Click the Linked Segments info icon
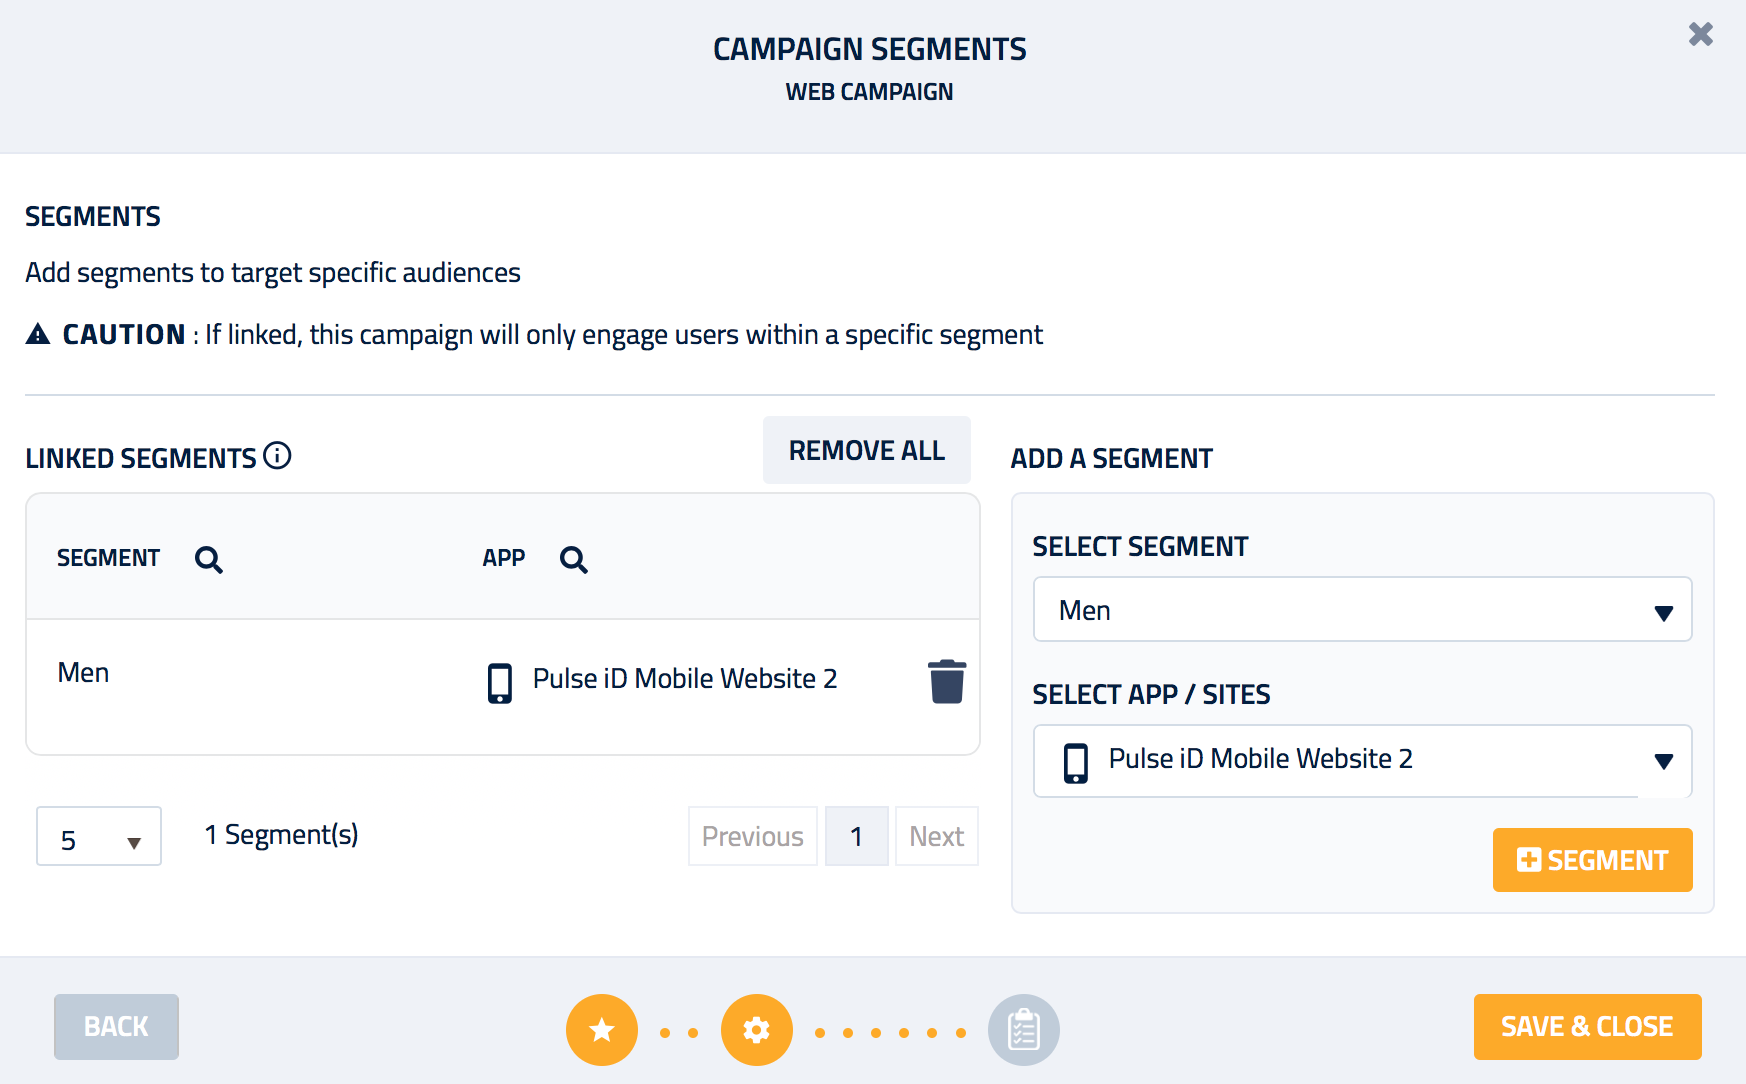This screenshot has height=1084, width=1746. (277, 456)
